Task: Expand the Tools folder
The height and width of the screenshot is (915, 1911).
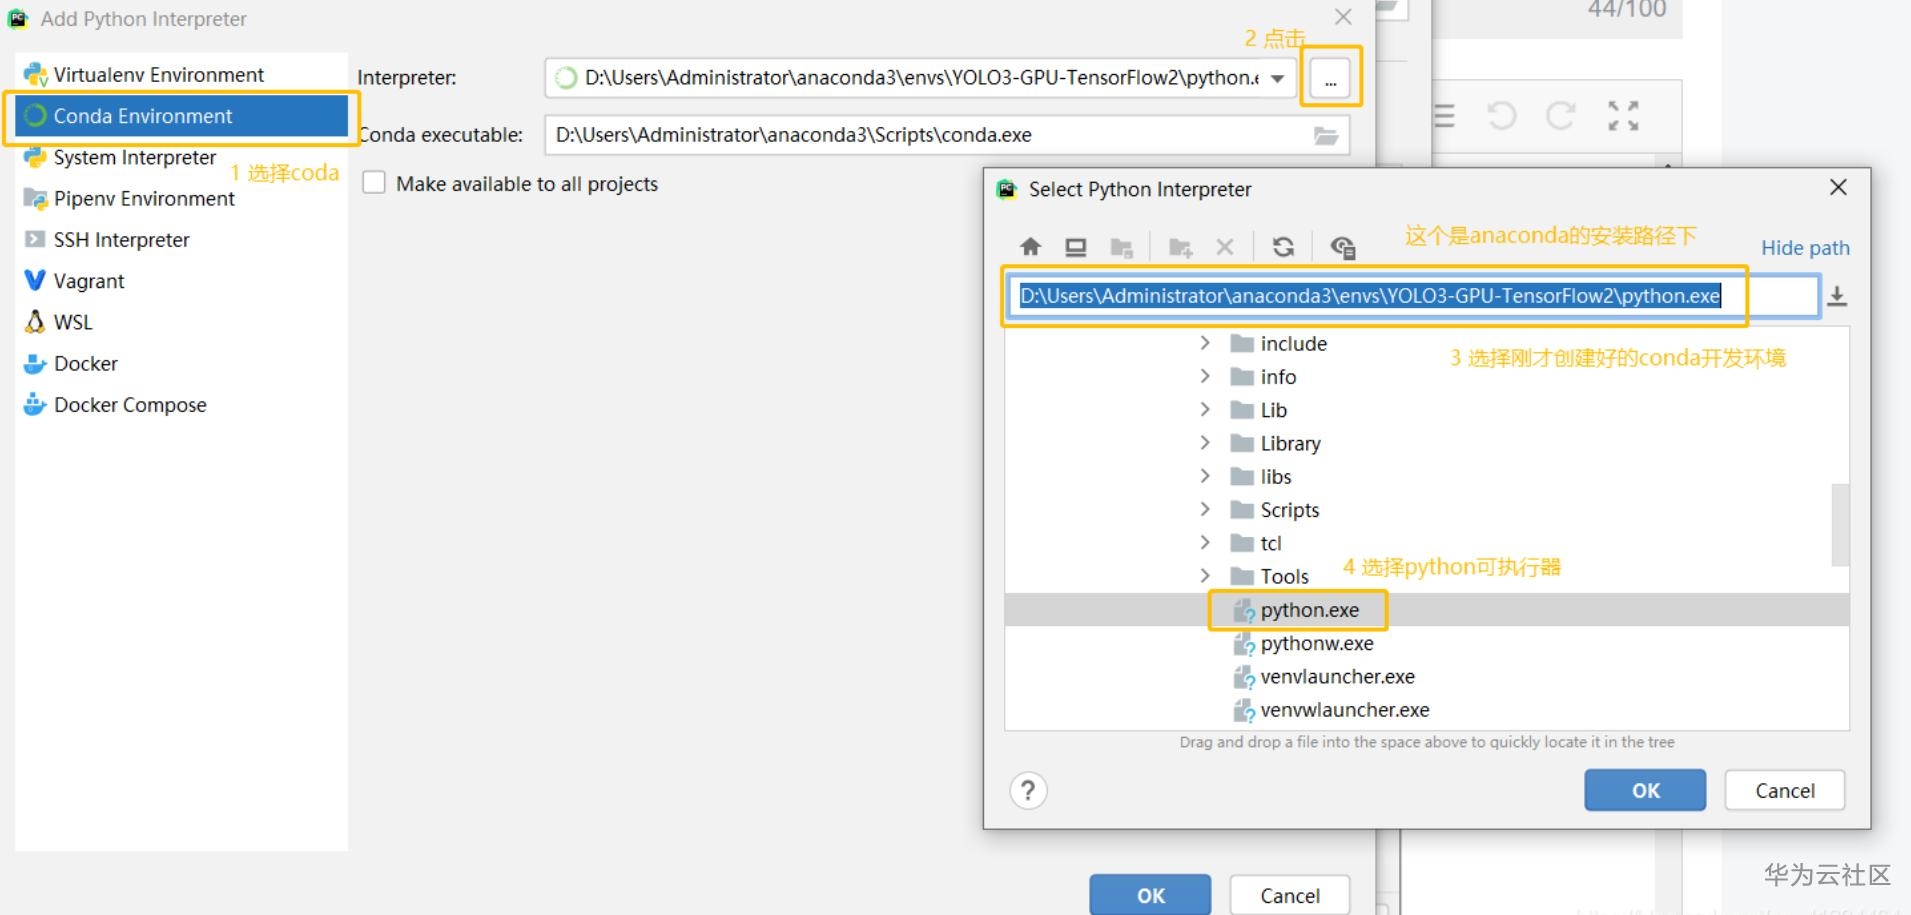Action: pos(1205,576)
